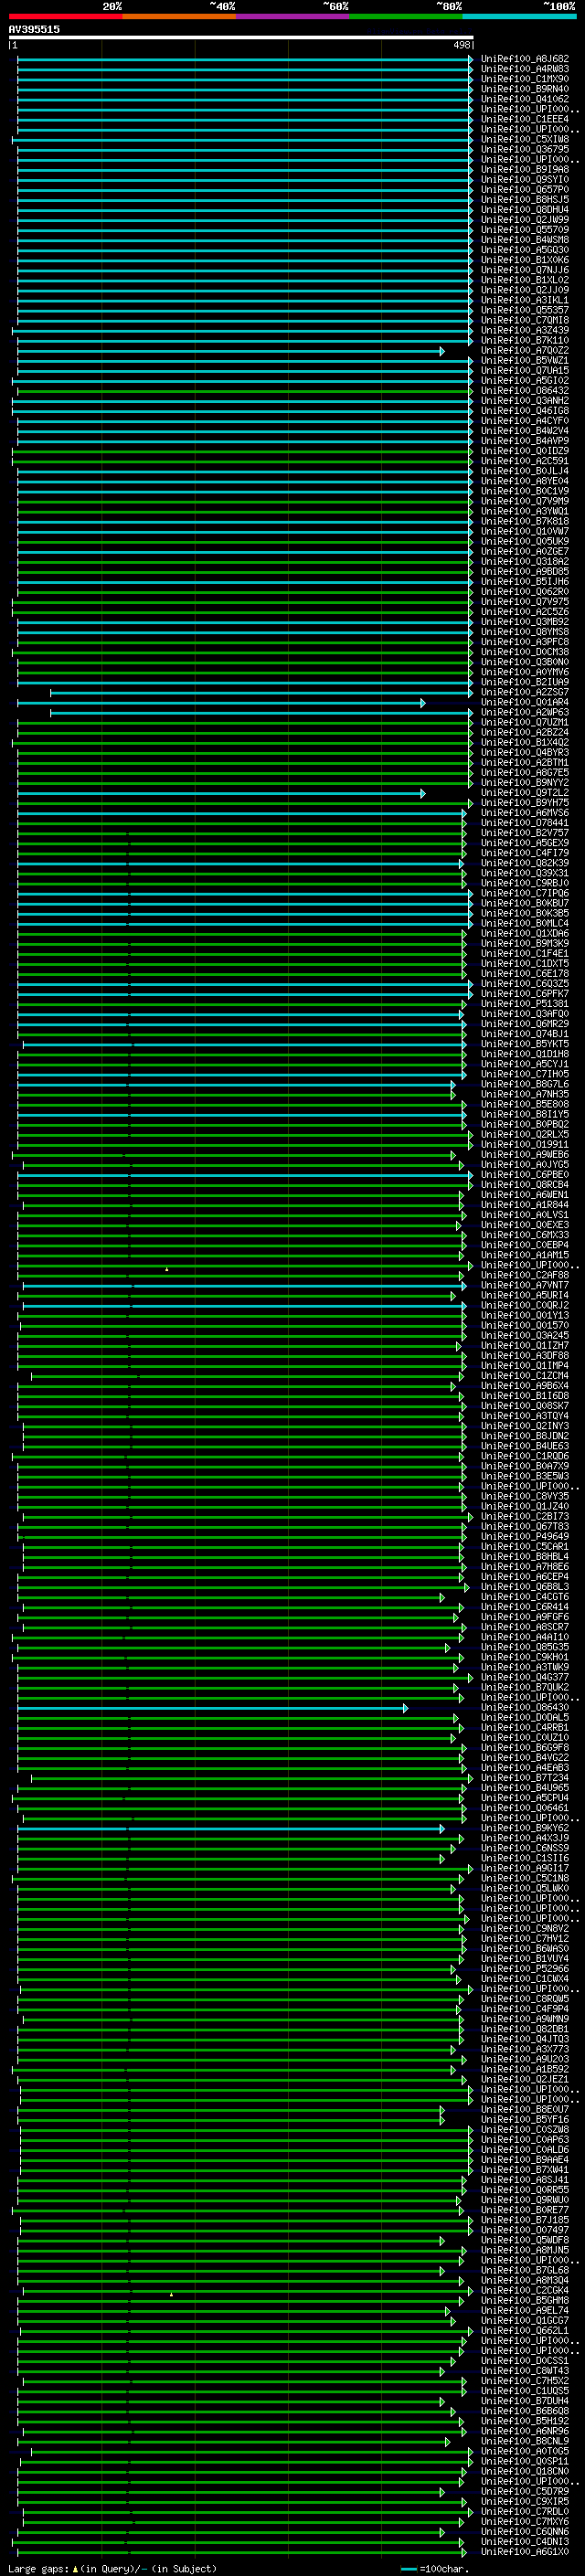
Task: Select label UniRef100_Q318A2
Action: [525, 562]
